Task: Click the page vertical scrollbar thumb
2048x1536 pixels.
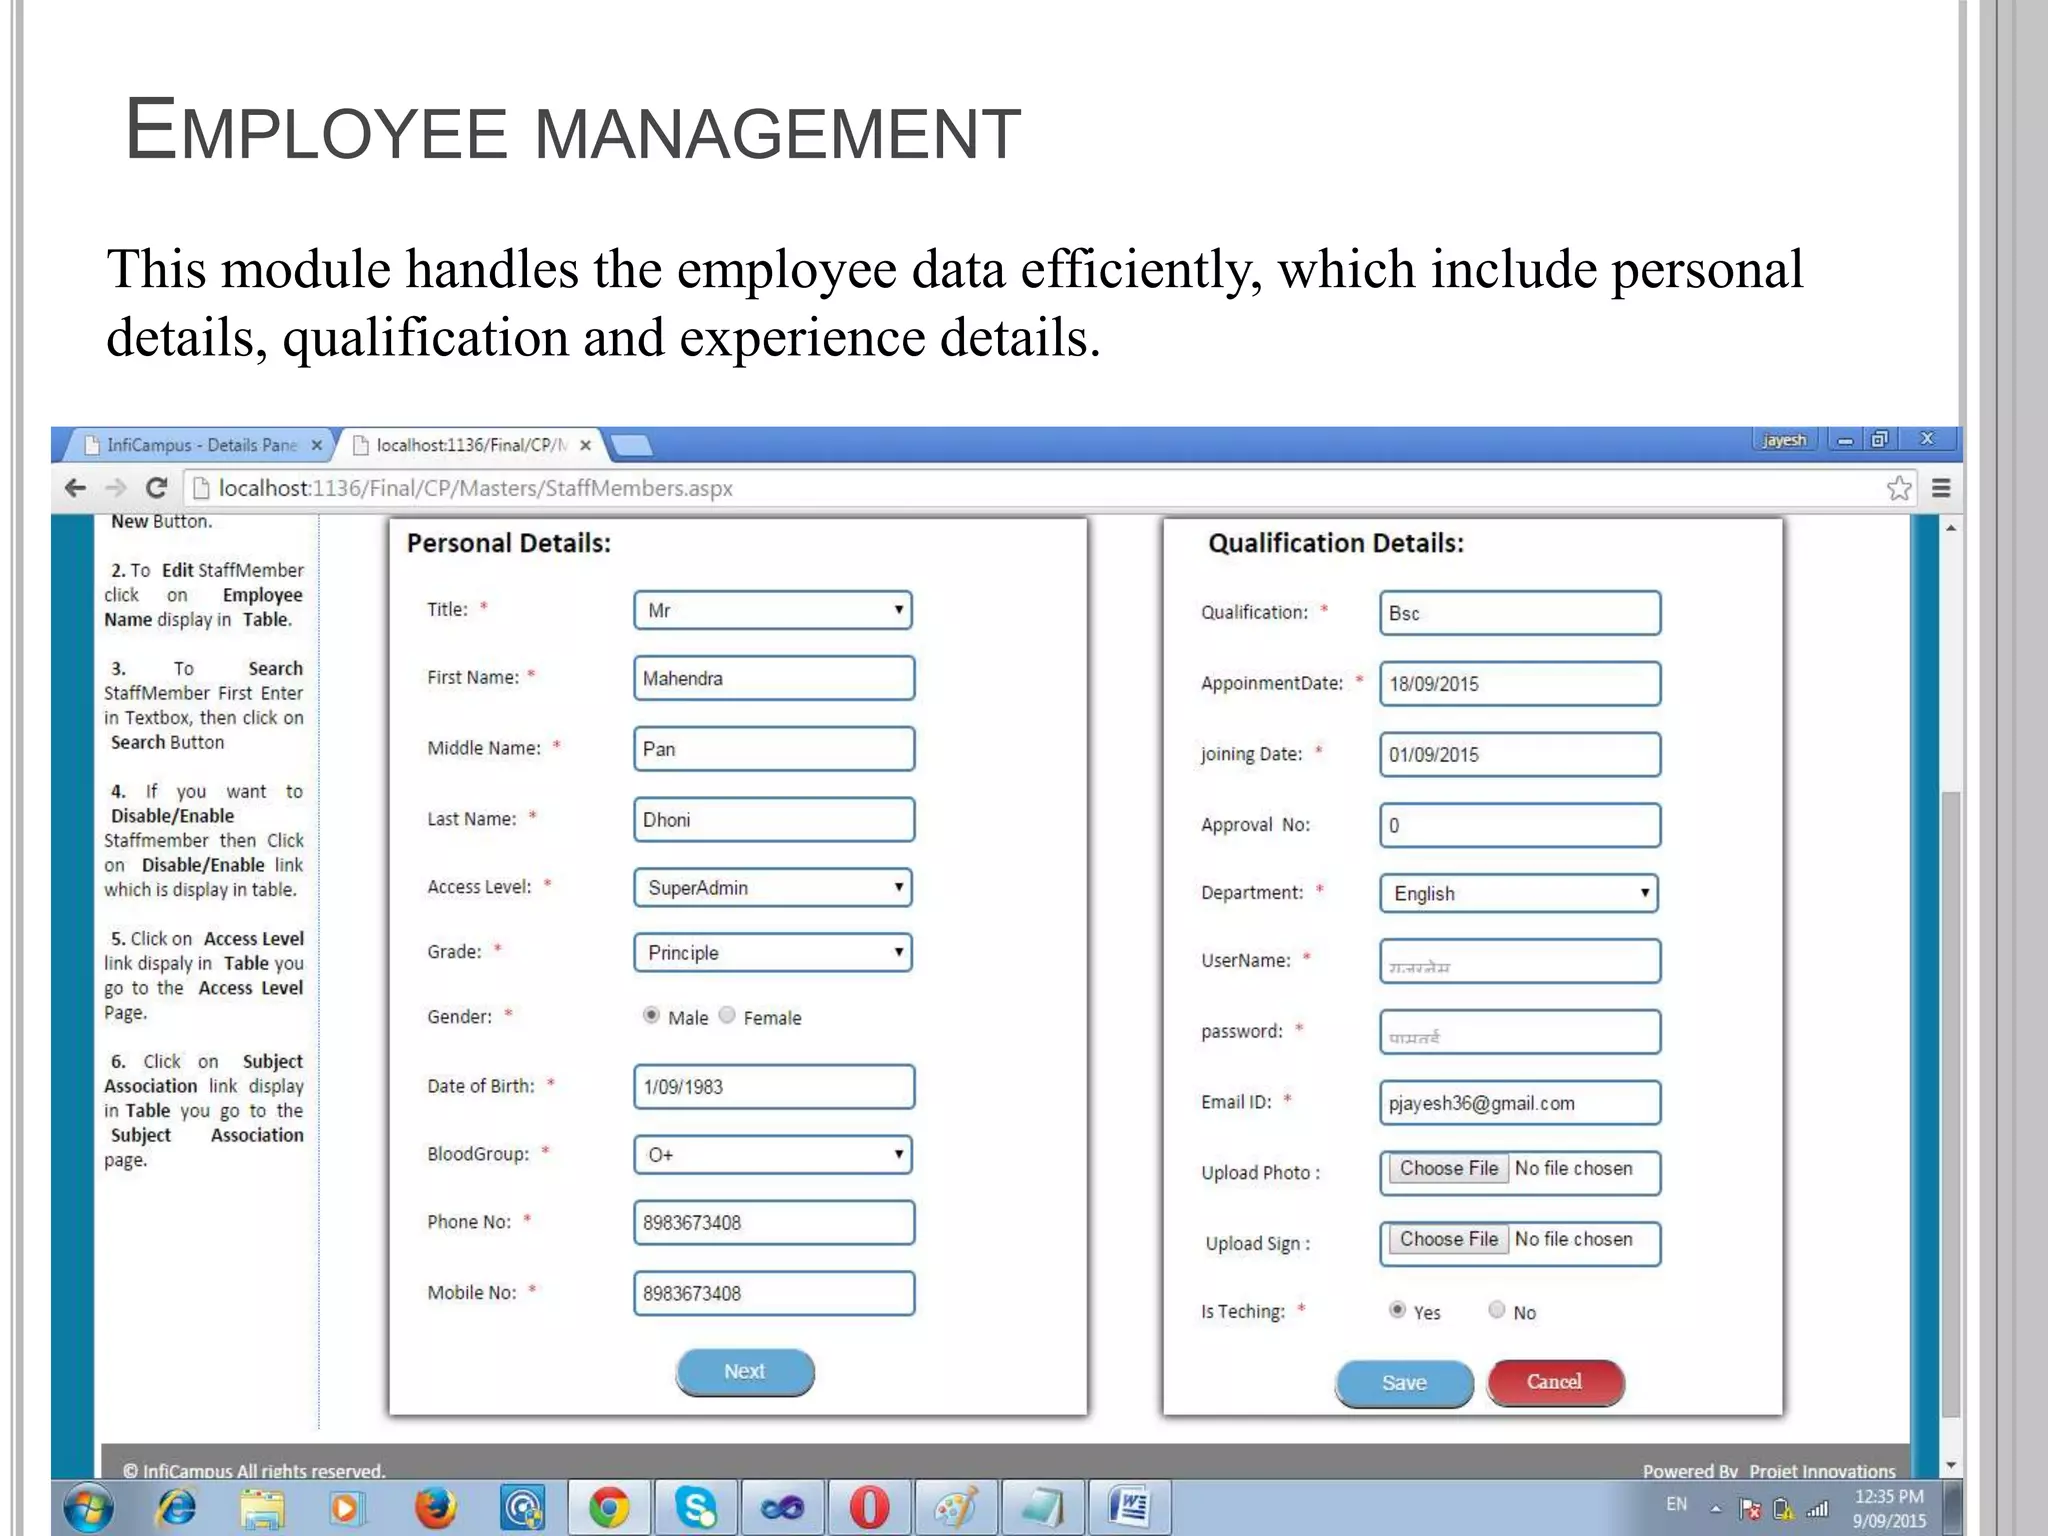Action: coord(1951,1103)
